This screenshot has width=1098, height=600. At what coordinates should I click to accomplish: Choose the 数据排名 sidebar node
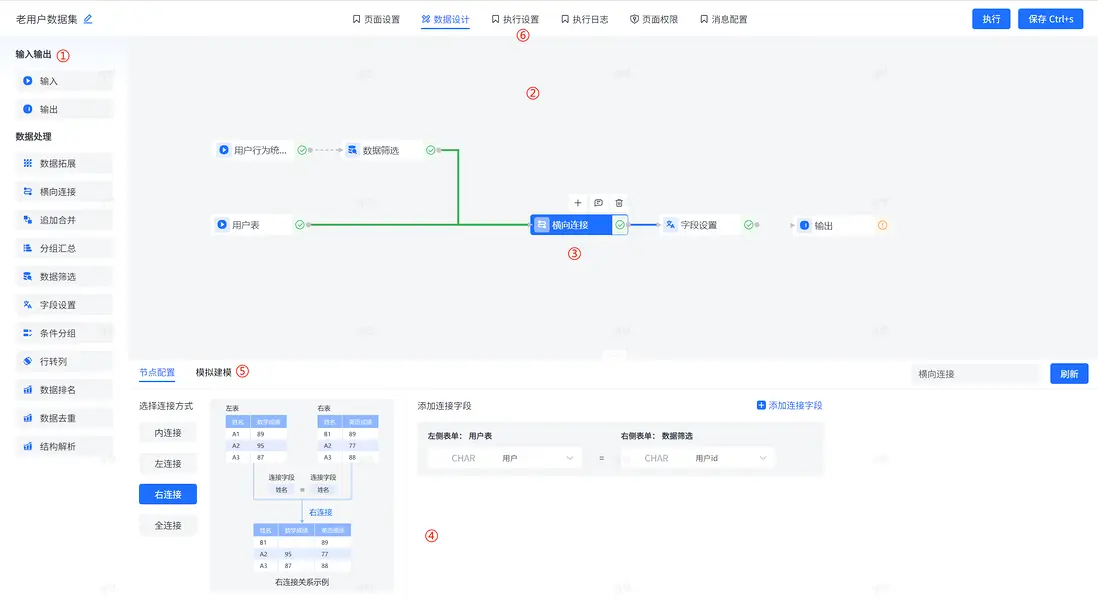(64, 390)
